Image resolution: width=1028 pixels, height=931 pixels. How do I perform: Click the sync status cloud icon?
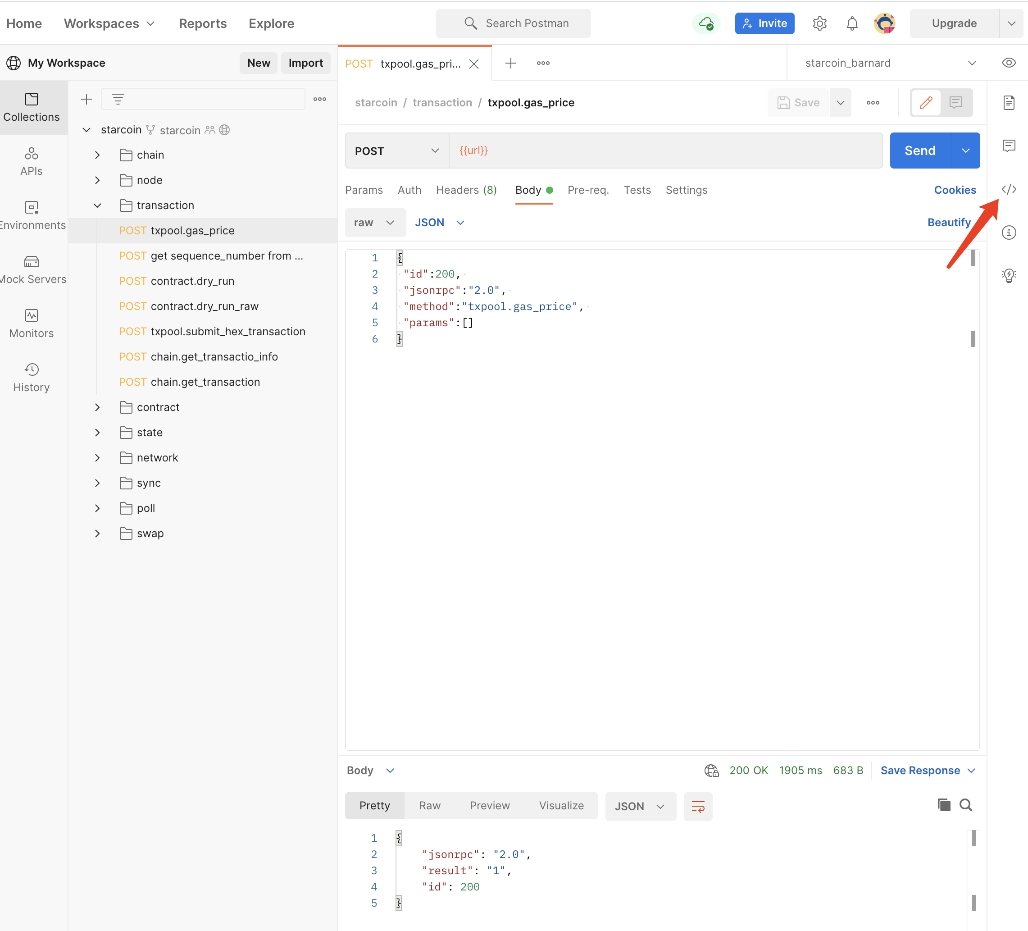pyautogui.click(x=706, y=24)
